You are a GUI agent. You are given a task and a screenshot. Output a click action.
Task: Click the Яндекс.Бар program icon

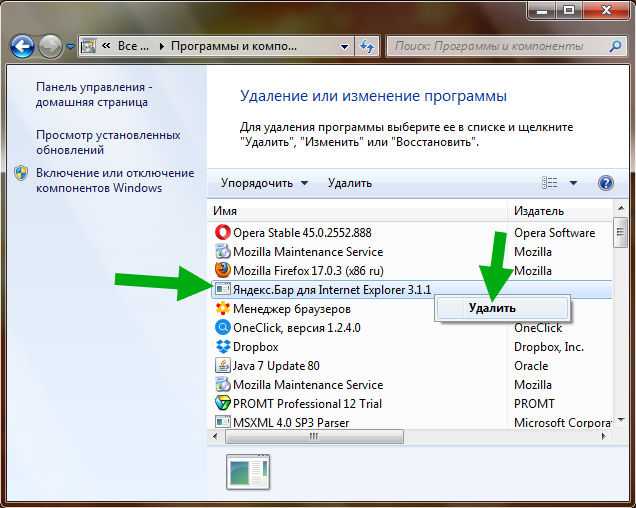(222, 289)
